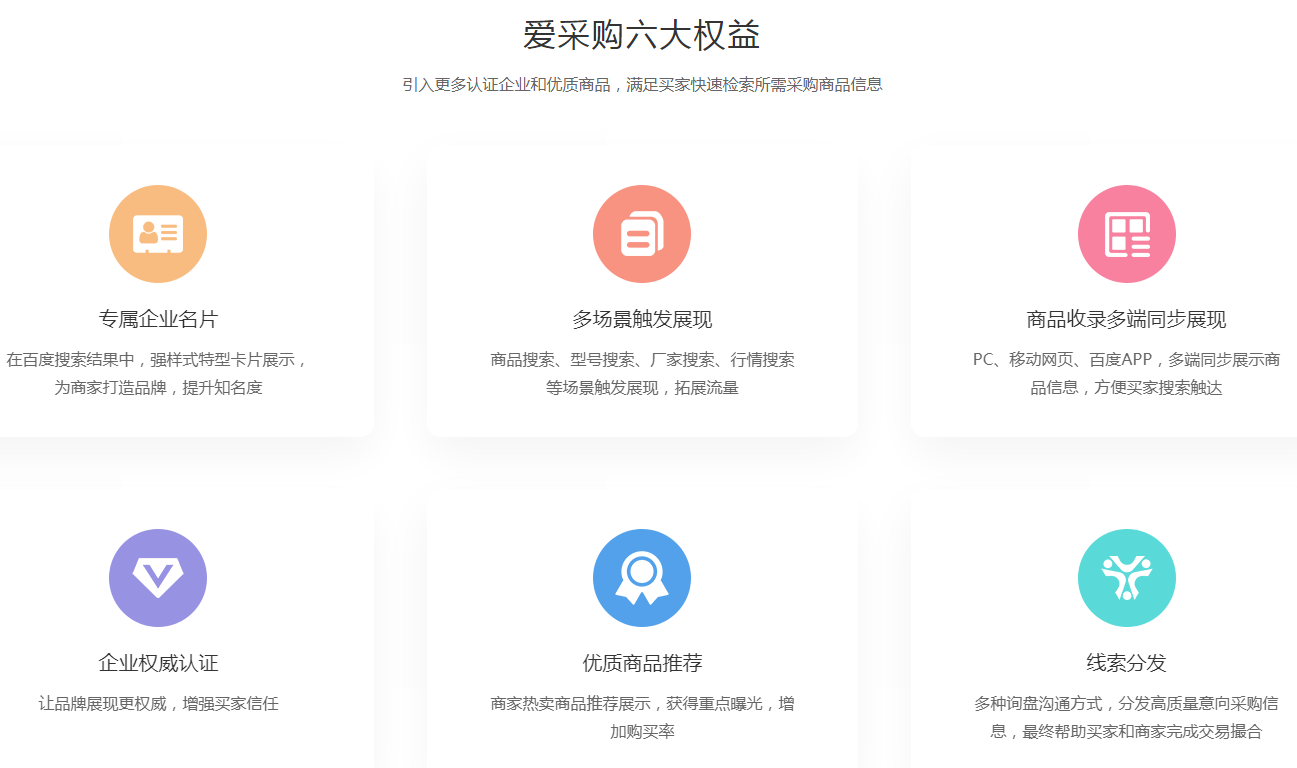Click the 线索分发 title
The width and height of the screenshot is (1297, 768).
1126,663
